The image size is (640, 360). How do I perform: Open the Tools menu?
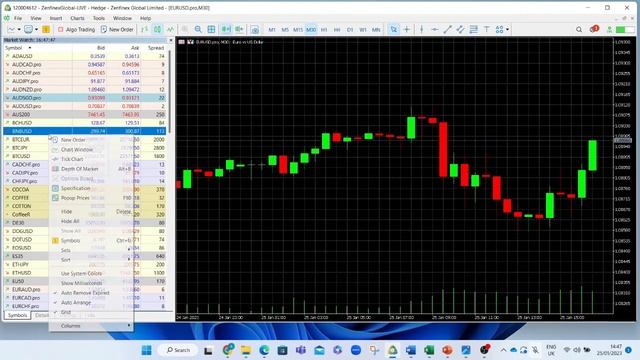pyautogui.click(x=99, y=18)
